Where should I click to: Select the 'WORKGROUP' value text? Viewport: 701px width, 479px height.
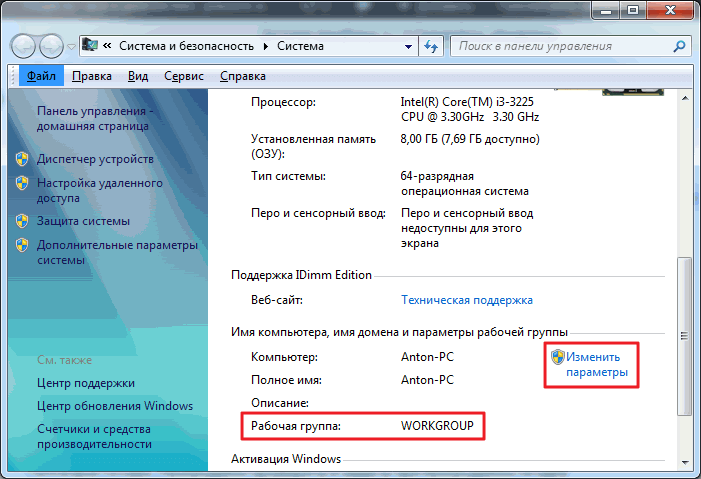tap(437, 426)
